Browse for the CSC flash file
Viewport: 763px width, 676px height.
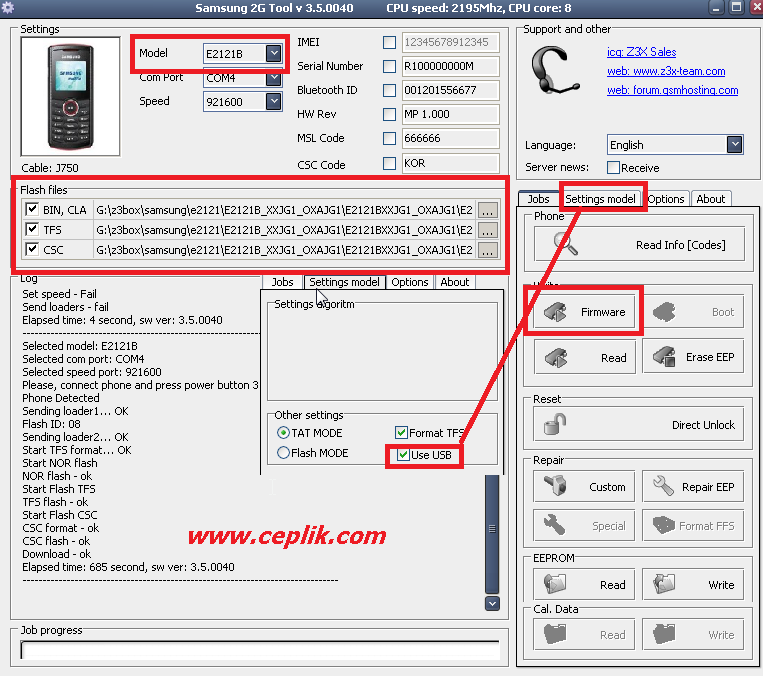pos(488,250)
